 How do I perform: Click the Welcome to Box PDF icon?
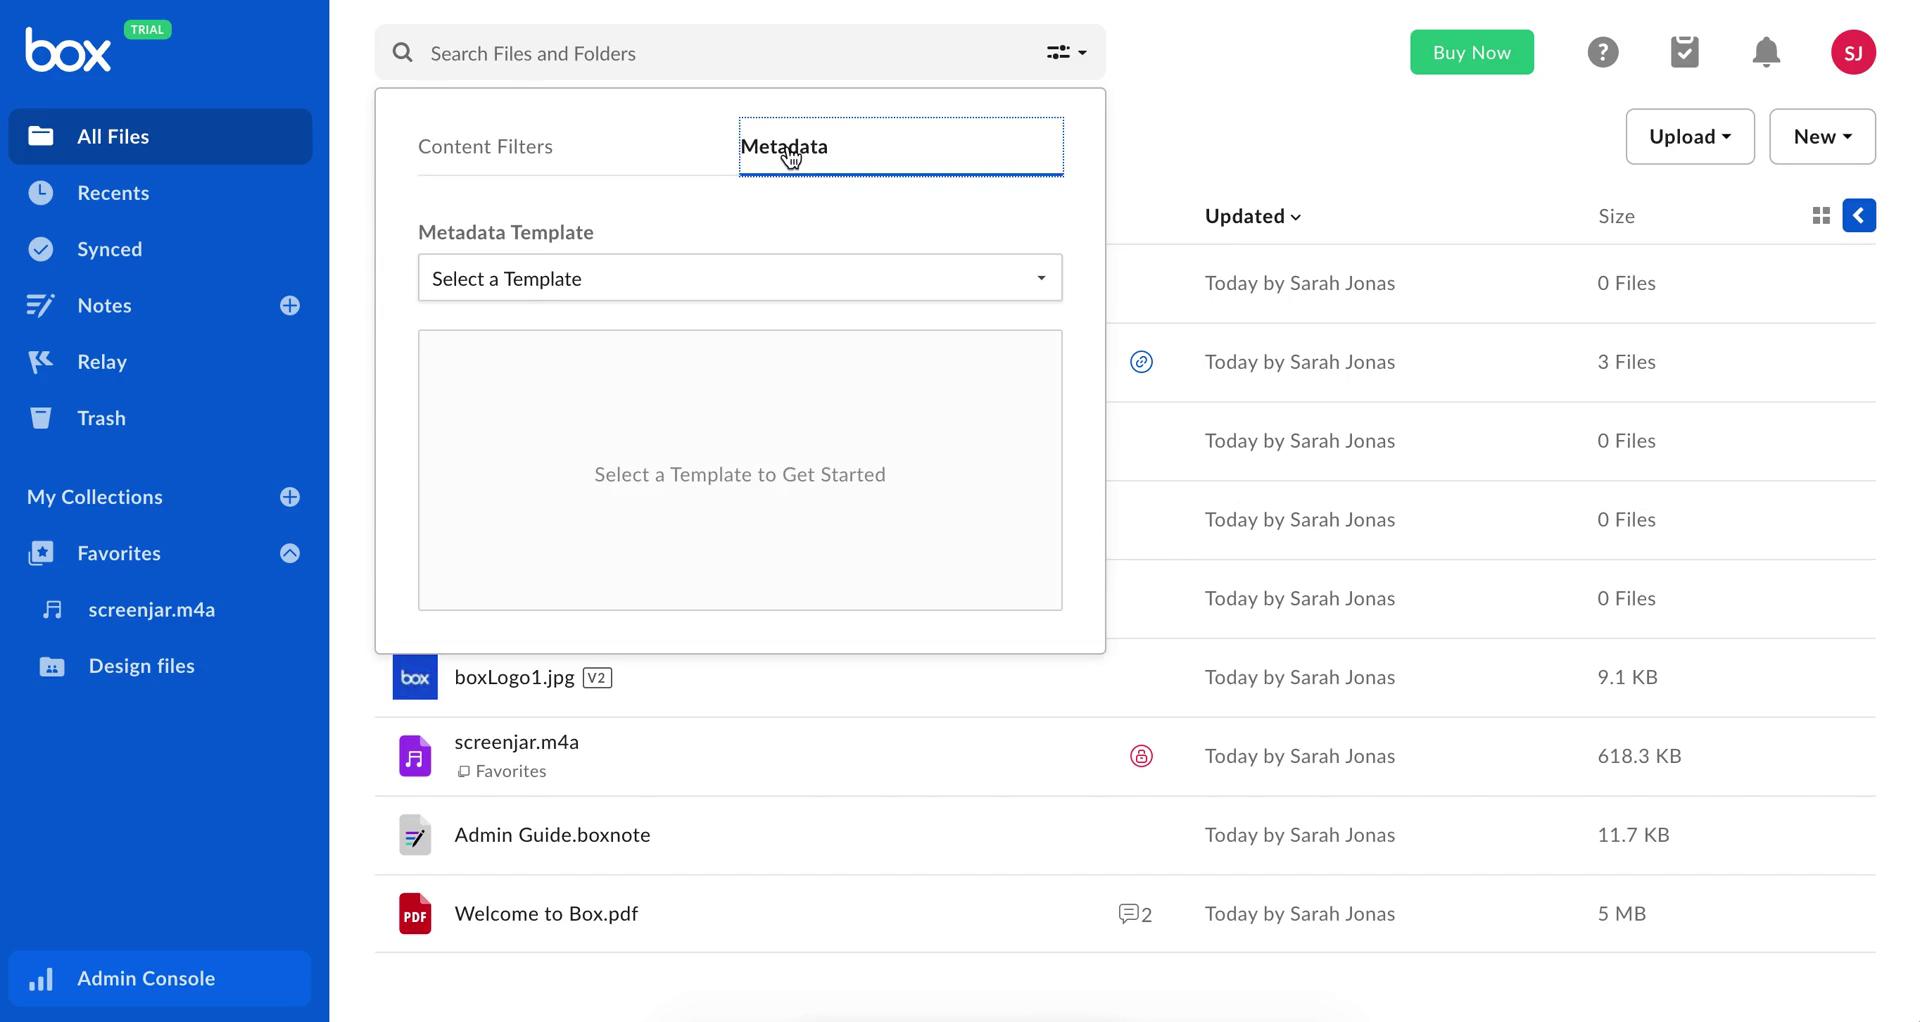415,914
